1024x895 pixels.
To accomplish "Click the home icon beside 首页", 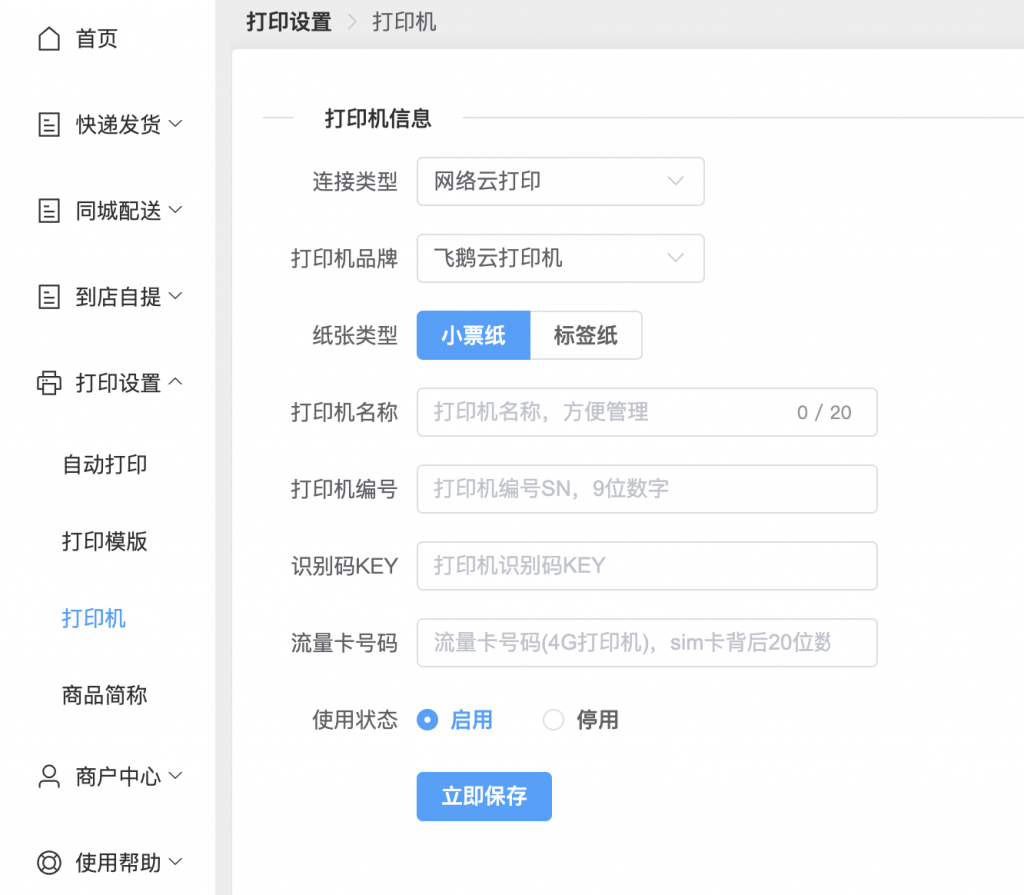I will pyautogui.click(x=48, y=39).
